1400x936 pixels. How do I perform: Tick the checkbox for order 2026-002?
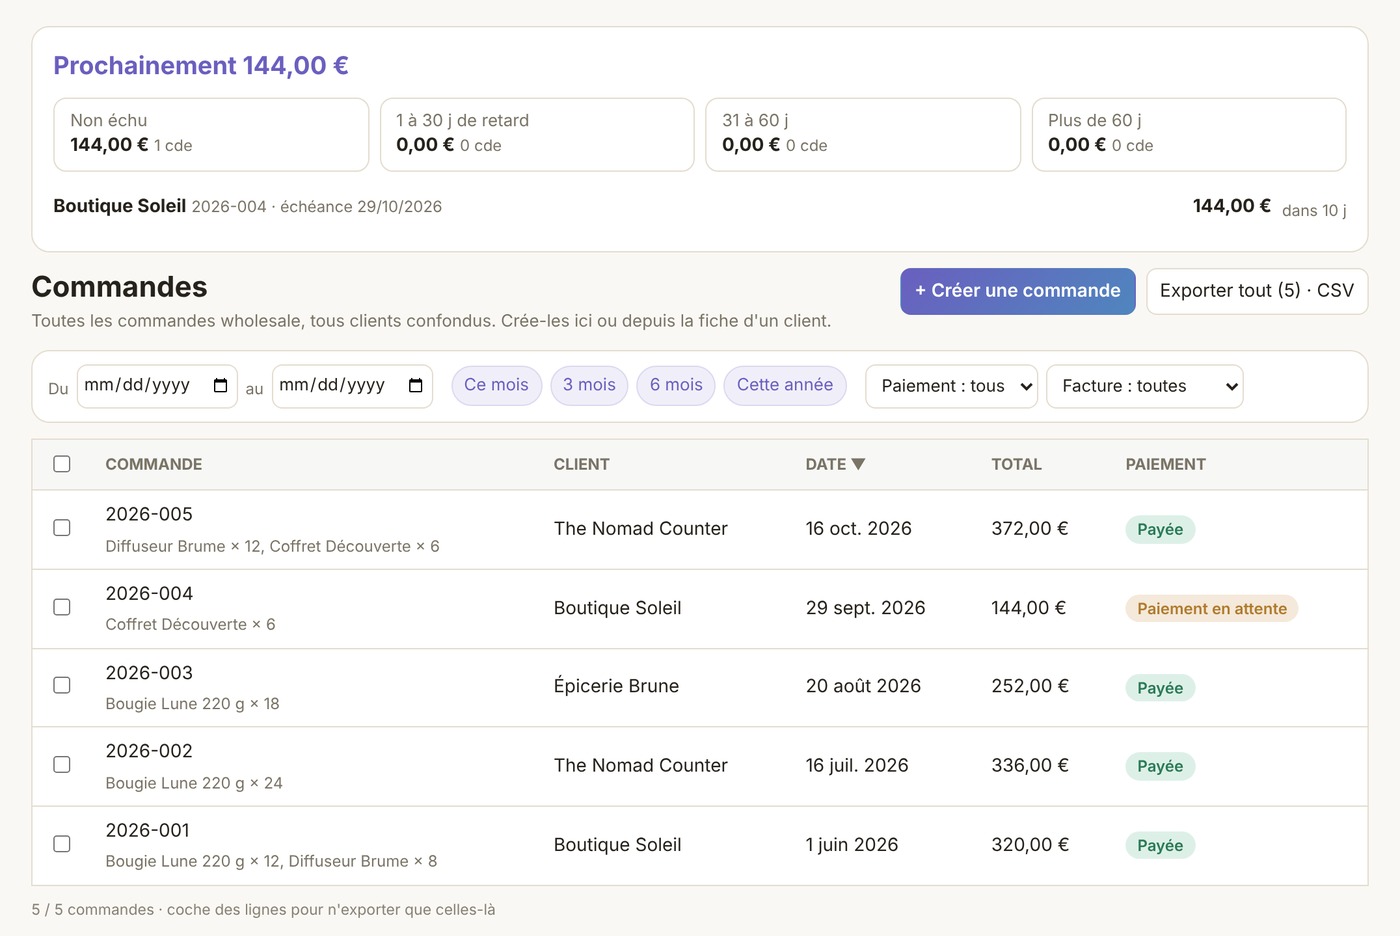point(62,765)
